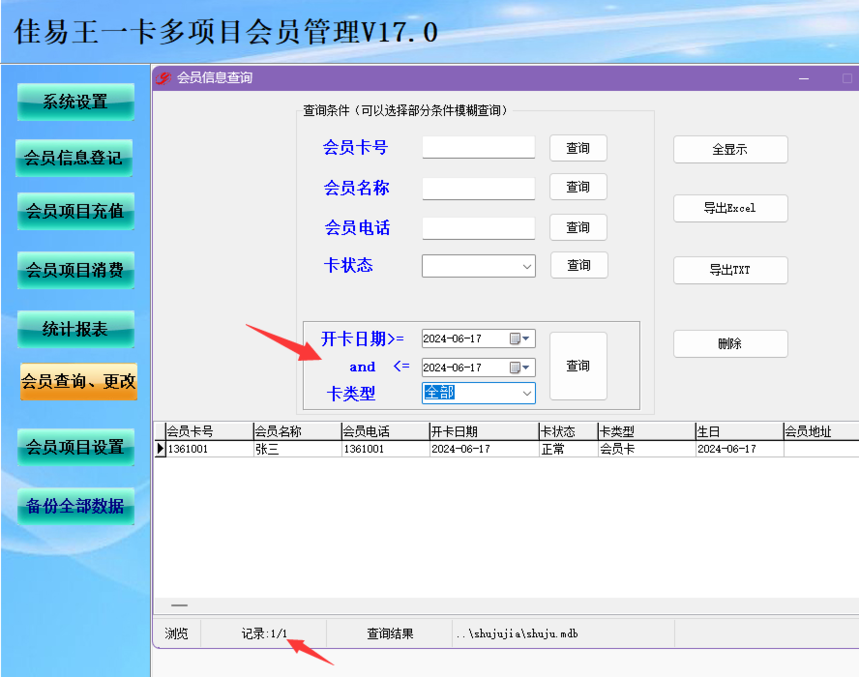Export results with 导出Excel
This screenshot has height=677, width=859.
(x=730, y=208)
